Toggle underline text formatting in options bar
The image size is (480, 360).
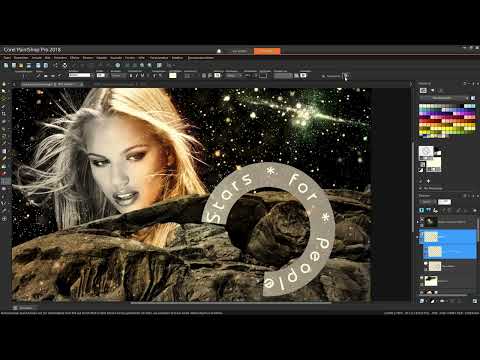[142, 76]
